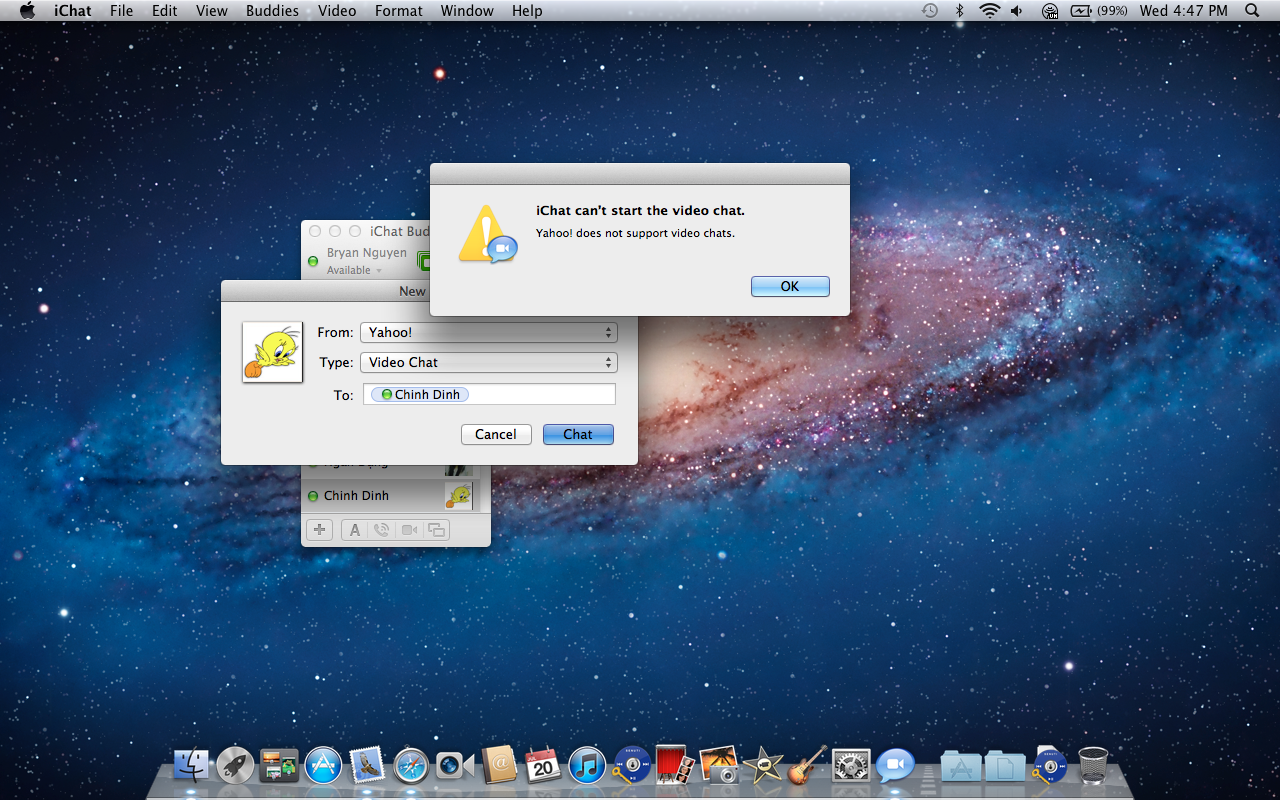Open the Wi-Fi status menu
The image size is (1280, 800).
pos(989,11)
